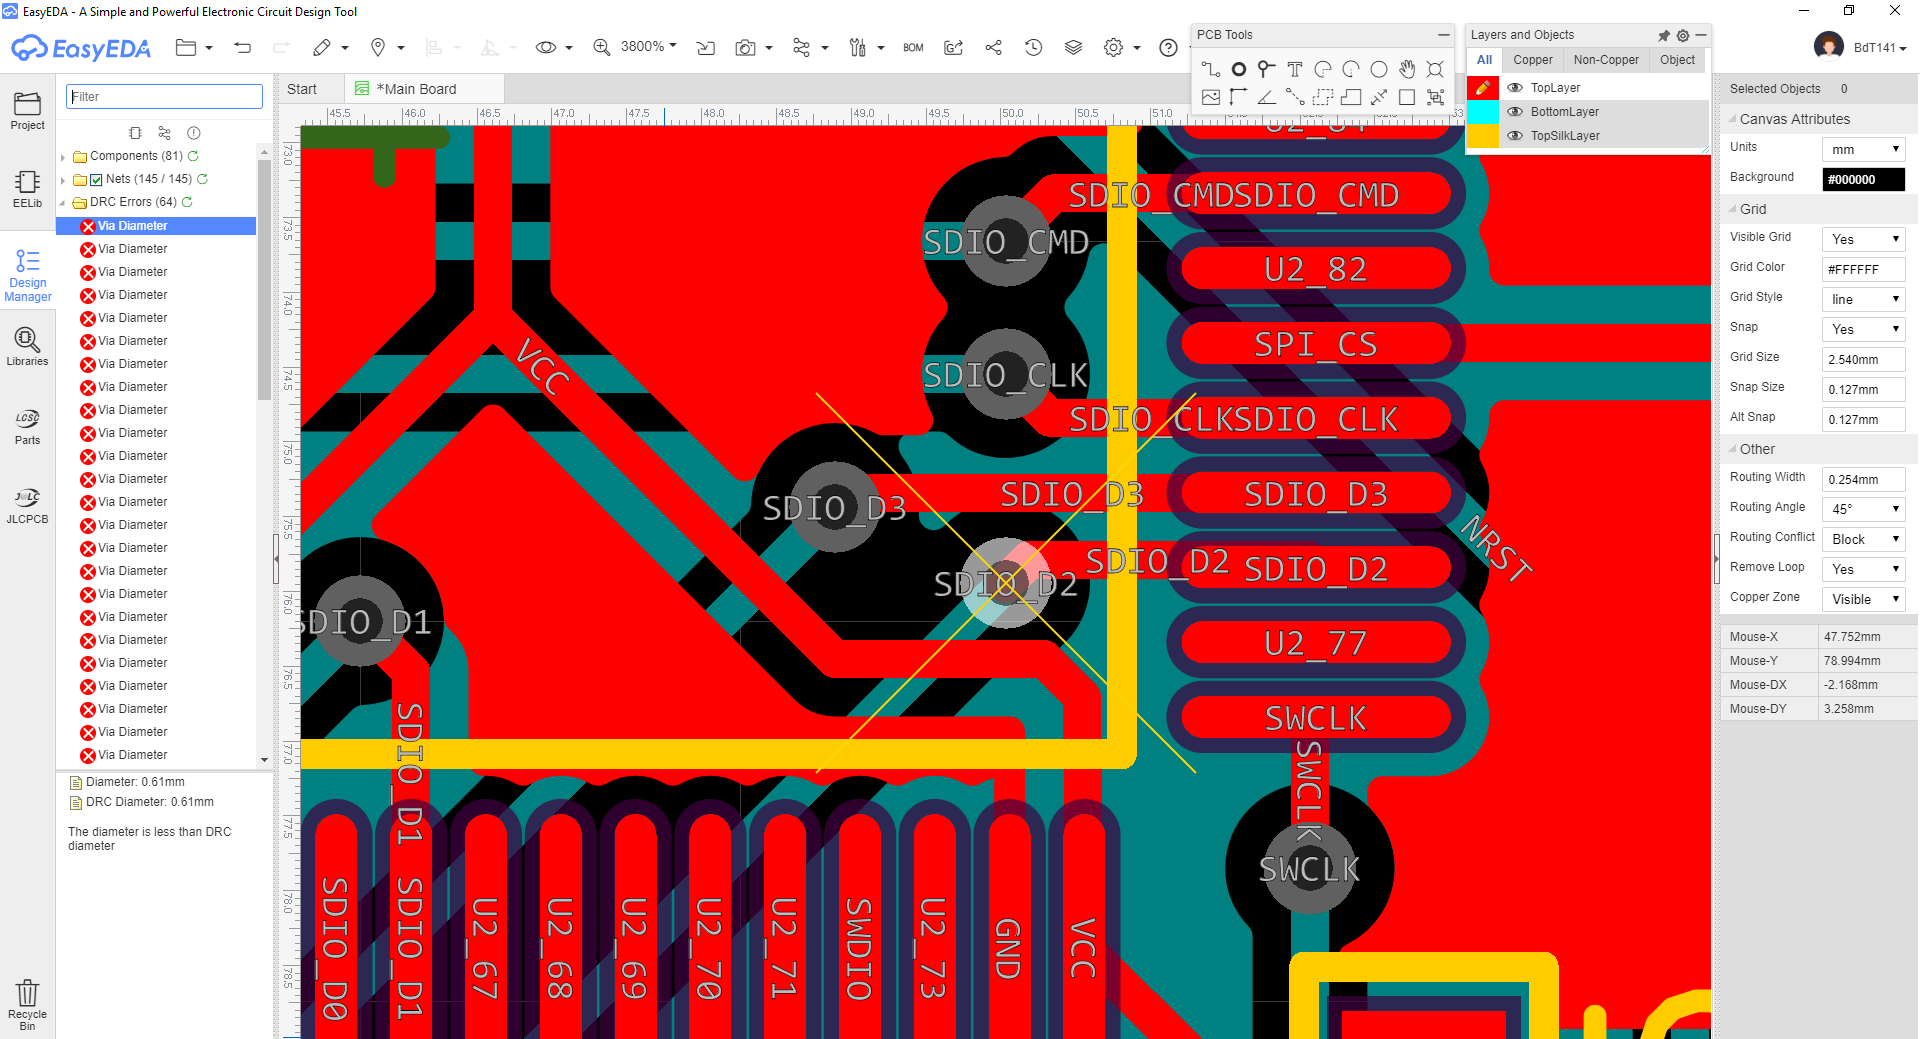Select the hand Move tool
Image resolution: width=1920 pixels, height=1039 pixels.
1407,69
